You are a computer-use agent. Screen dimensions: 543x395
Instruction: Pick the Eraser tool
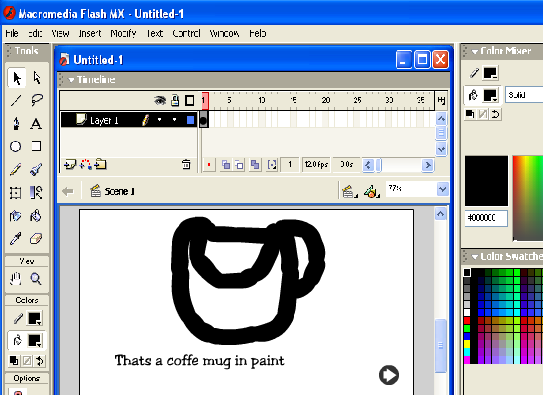[x=36, y=239]
